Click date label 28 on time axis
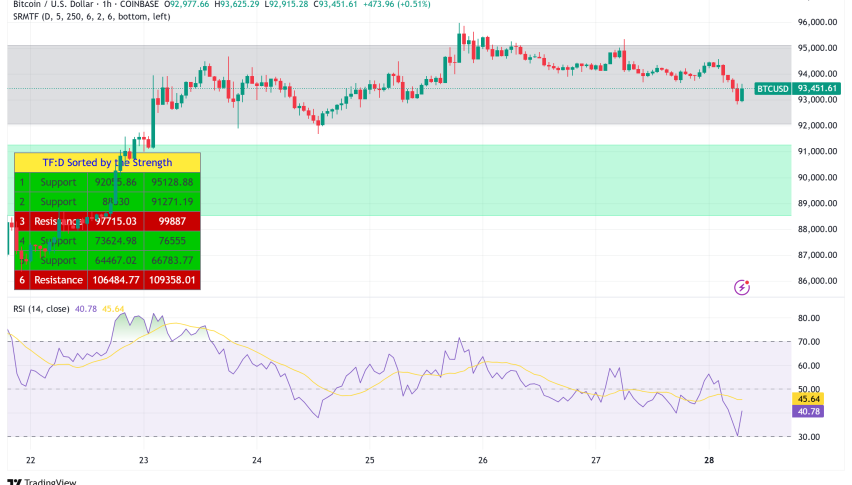Image resolution: width=852 pixels, height=485 pixels. 709,461
